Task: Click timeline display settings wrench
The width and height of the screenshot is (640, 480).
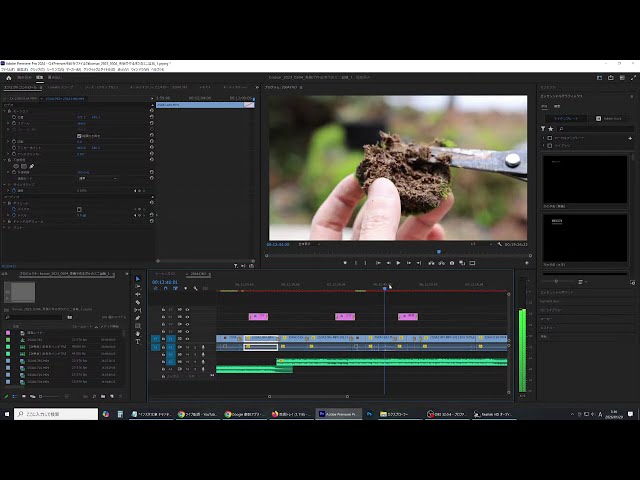Action: tap(196, 288)
